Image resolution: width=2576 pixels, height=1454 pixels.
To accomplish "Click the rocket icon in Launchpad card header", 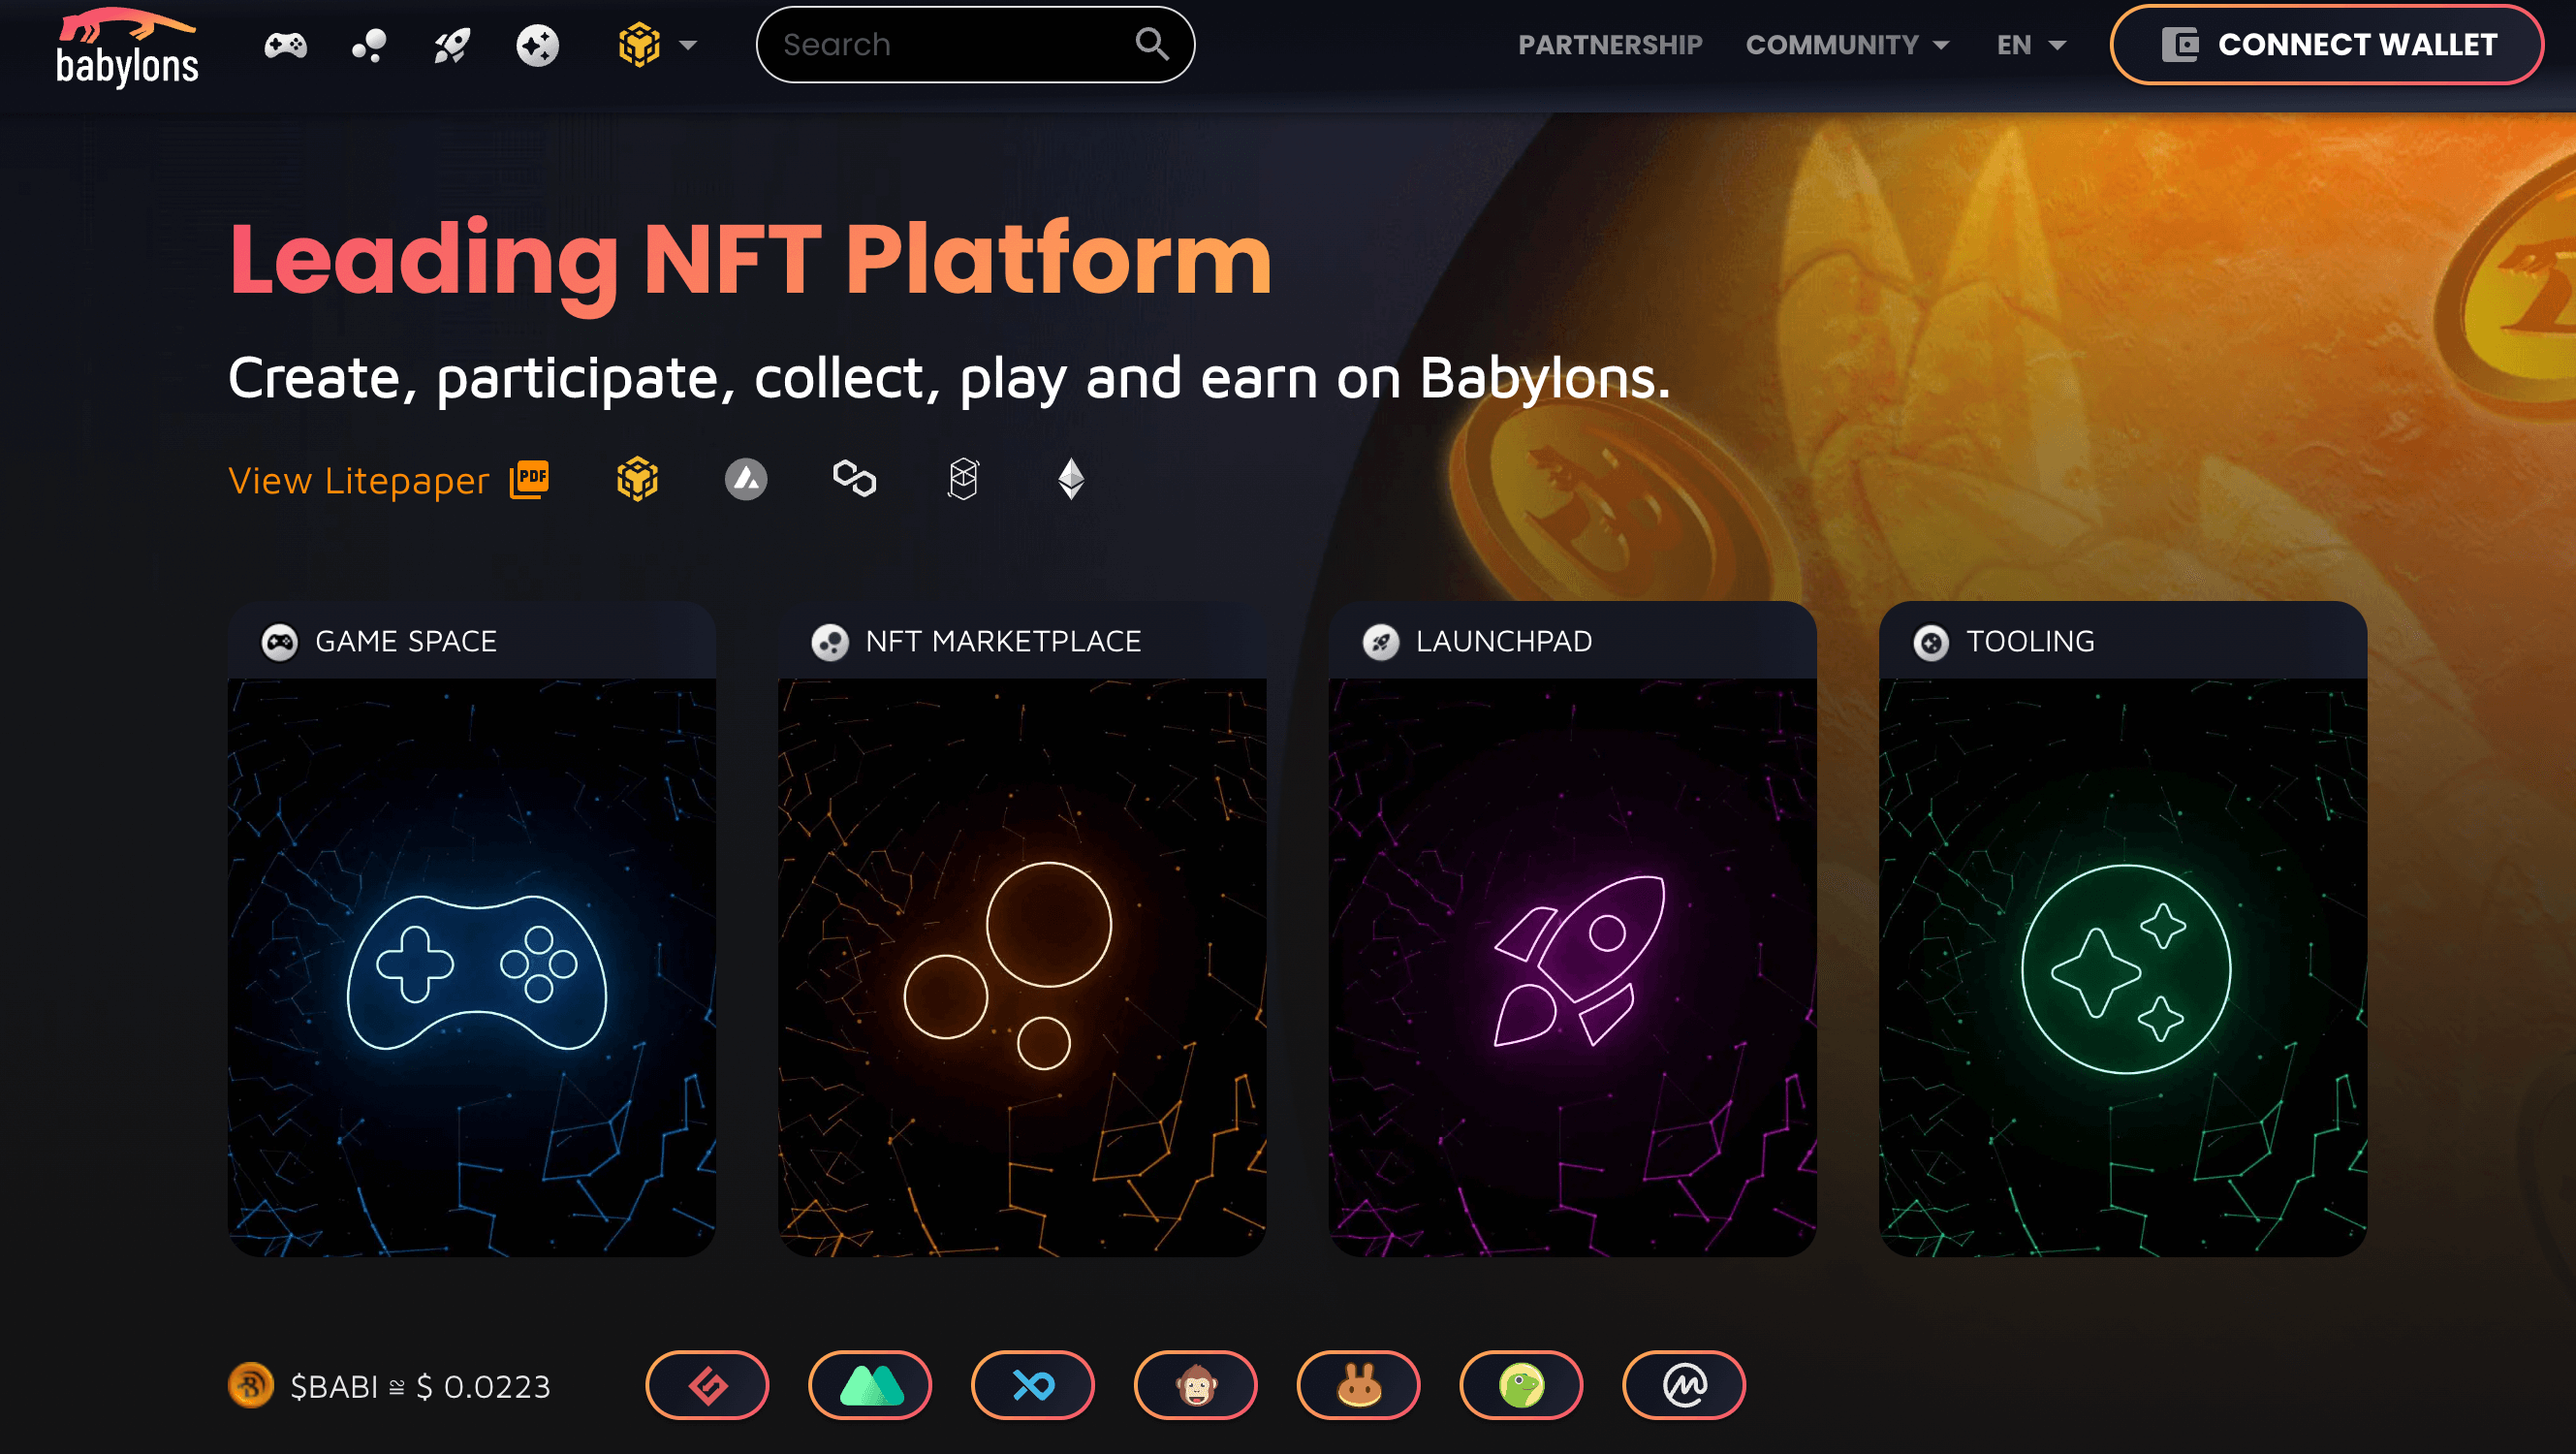I will (1381, 642).
